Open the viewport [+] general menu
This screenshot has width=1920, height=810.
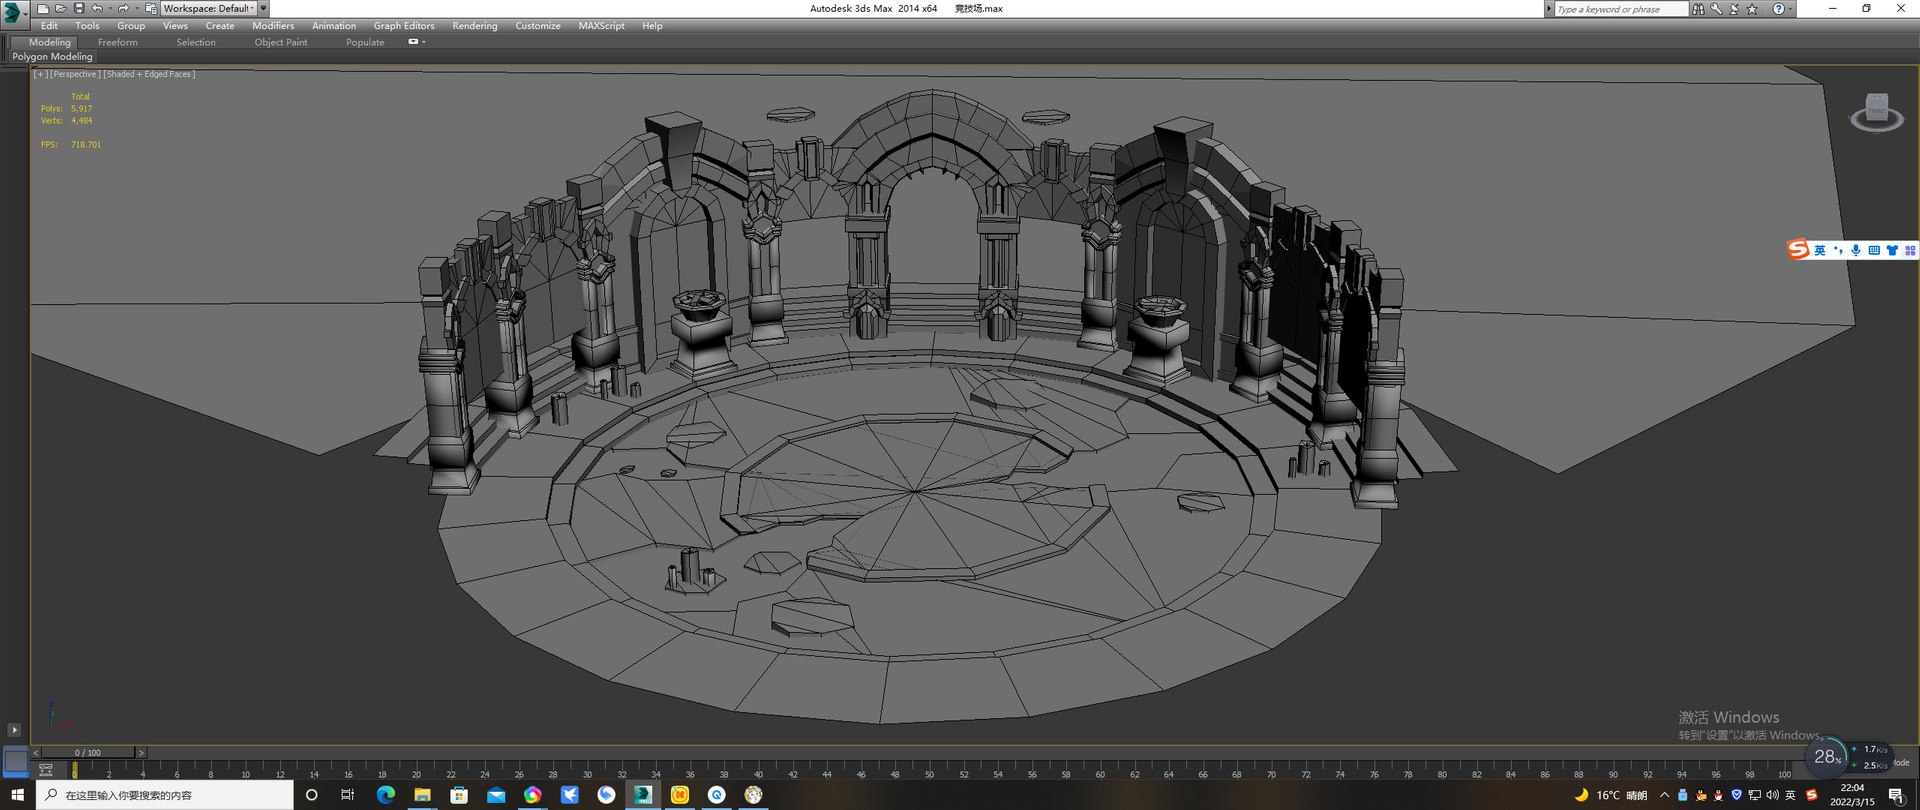(x=40, y=74)
